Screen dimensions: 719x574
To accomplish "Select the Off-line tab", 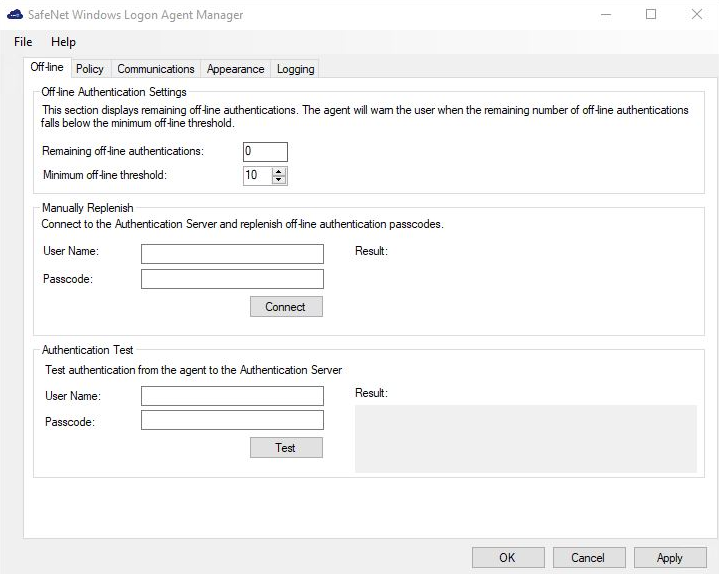I will coord(47,68).
